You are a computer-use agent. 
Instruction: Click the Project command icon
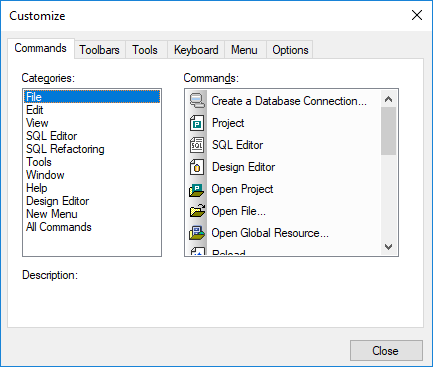[x=197, y=123]
